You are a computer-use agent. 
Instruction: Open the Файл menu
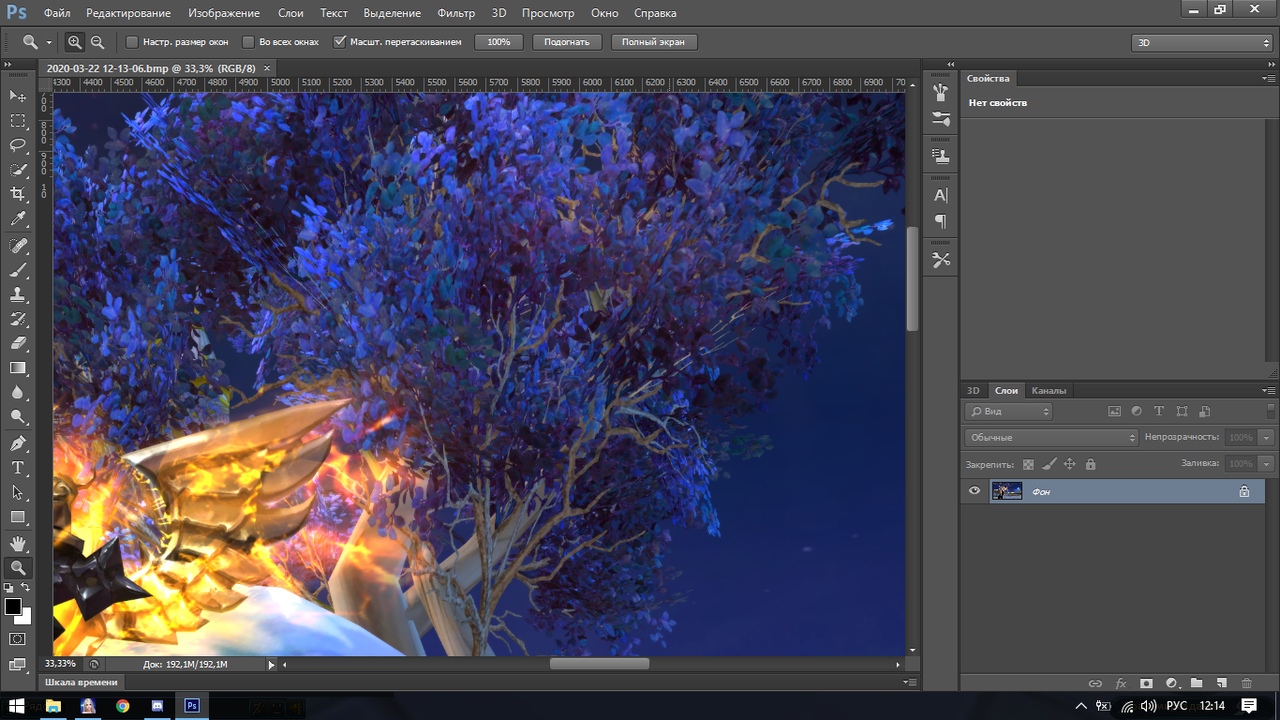tap(57, 13)
